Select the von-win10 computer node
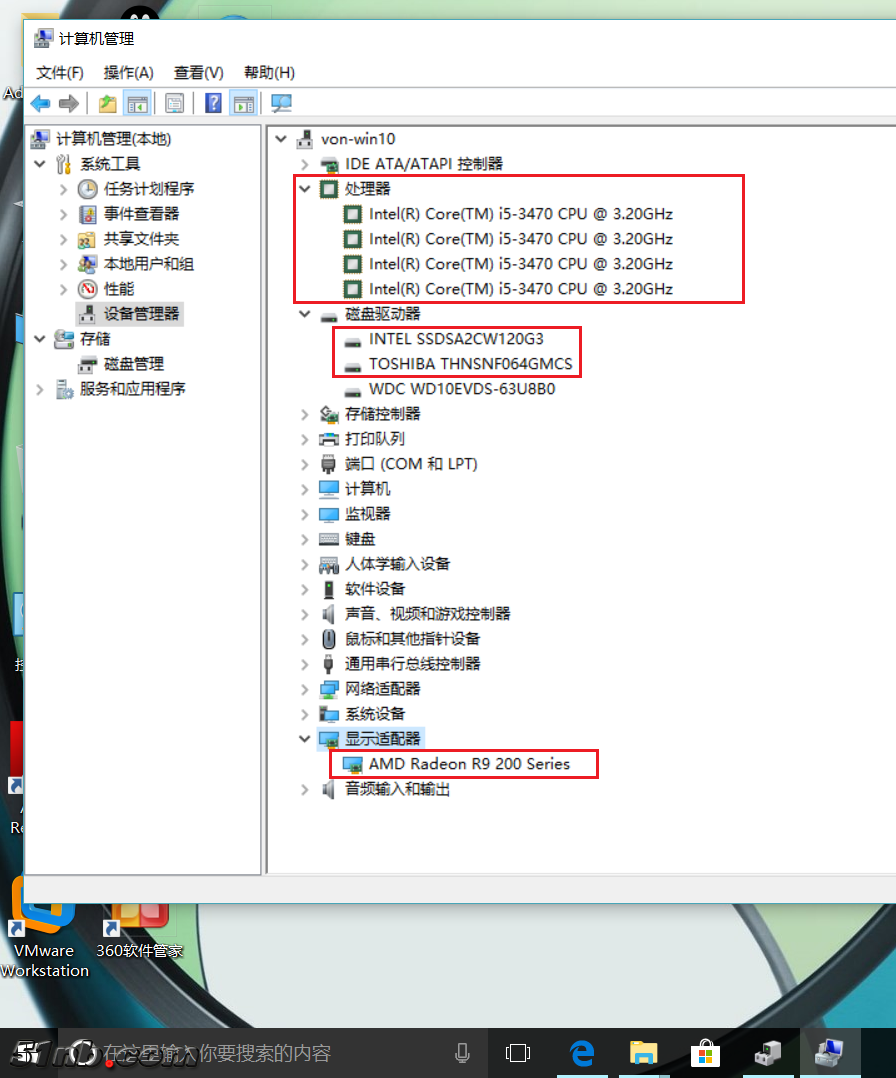Image resolution: width=896 pixels, height=1078 pixels. (x=358, y=139)
